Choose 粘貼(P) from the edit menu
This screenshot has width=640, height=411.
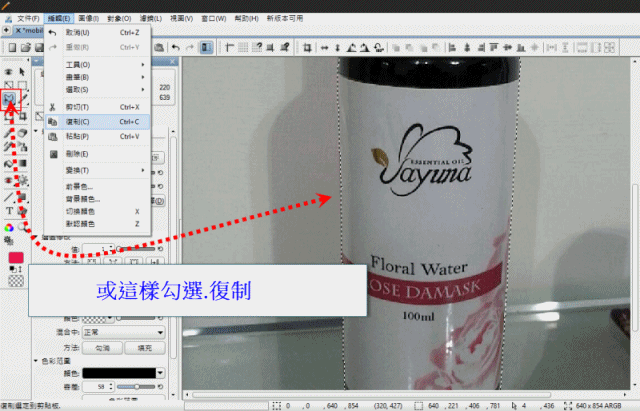[98, 136]
